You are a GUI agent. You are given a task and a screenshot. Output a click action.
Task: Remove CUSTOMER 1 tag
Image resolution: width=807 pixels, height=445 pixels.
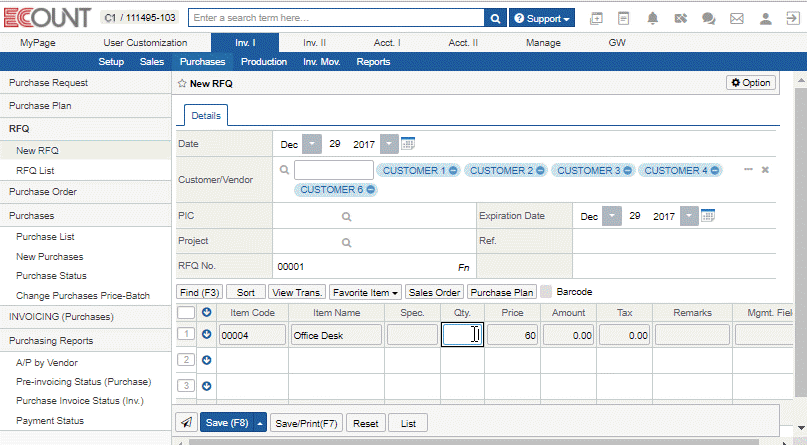point(453,170)
